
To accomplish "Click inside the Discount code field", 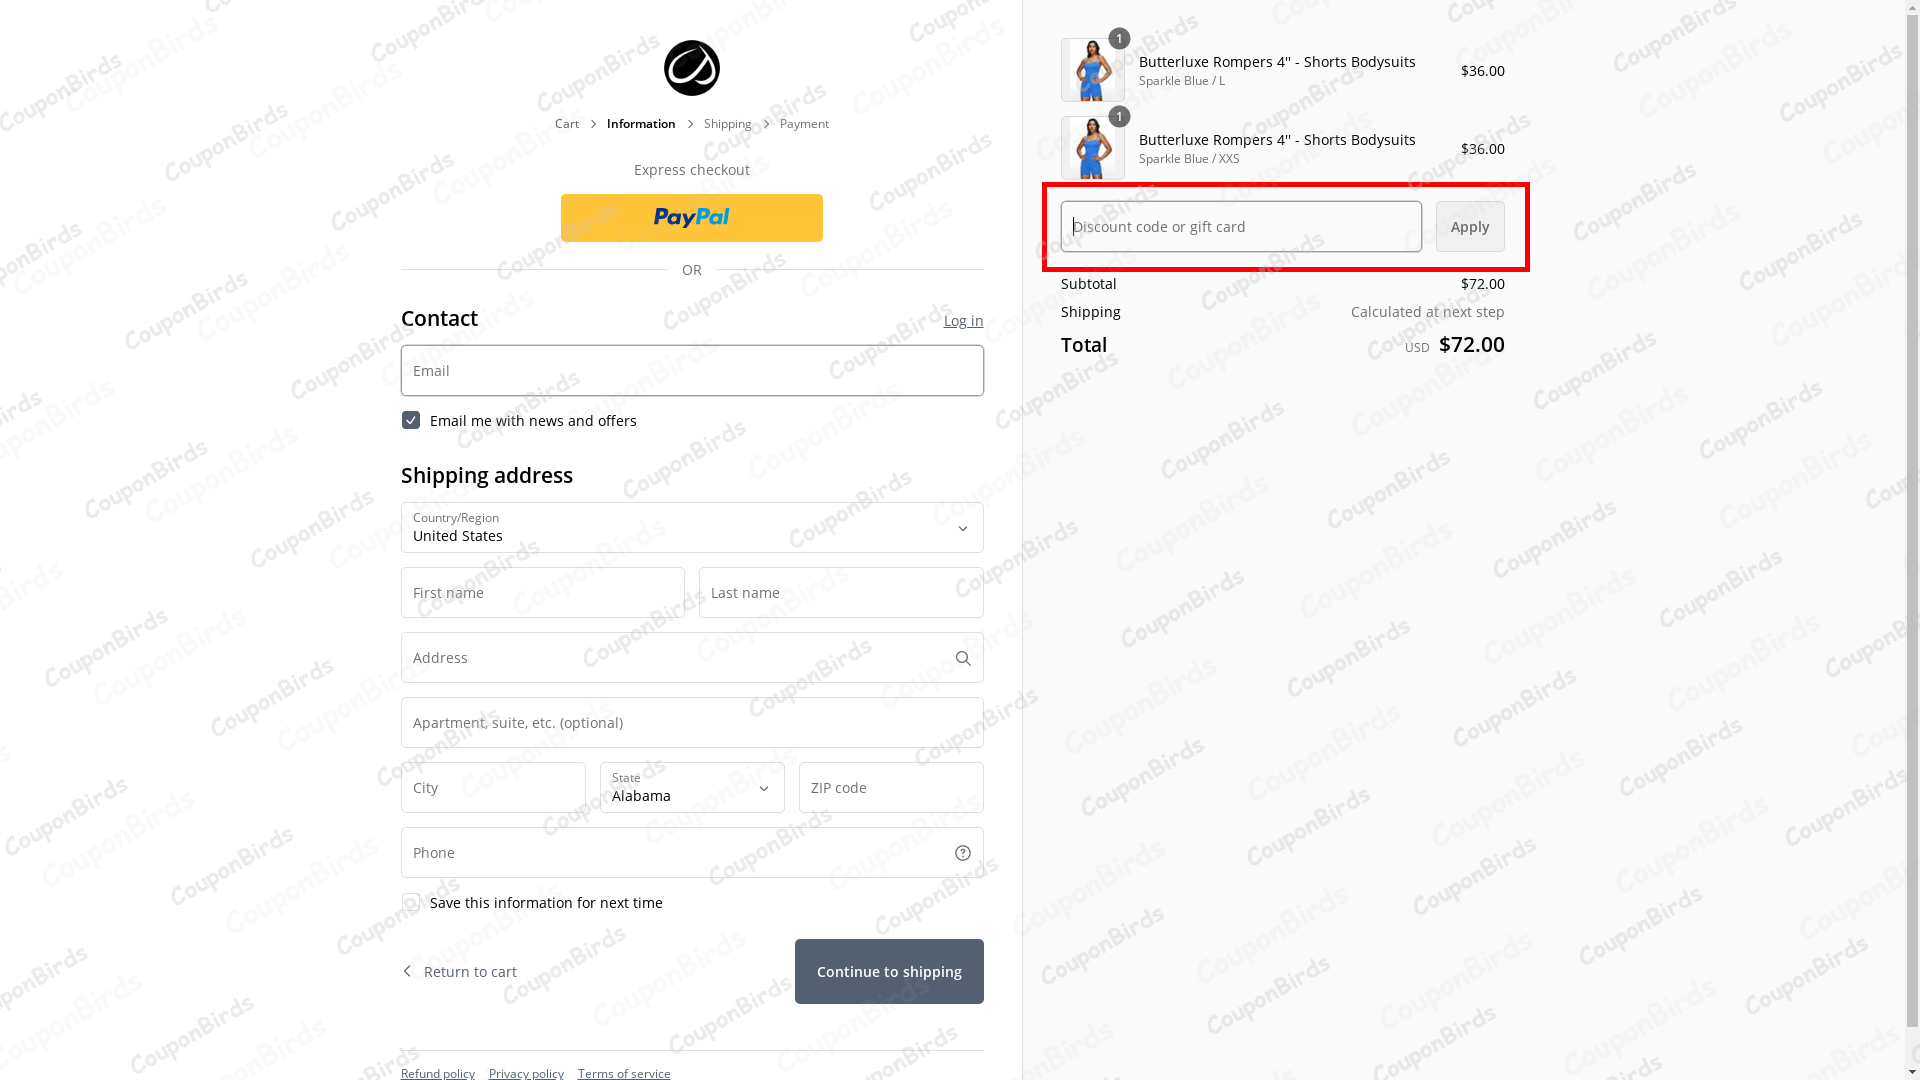I will [1240, 226].
